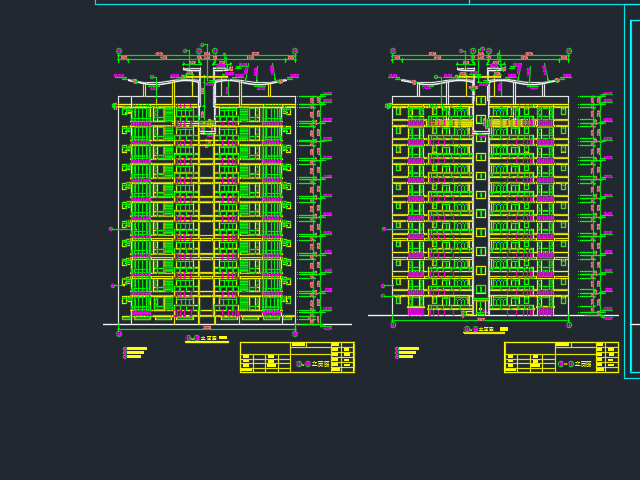Click the top-right axis bubble of left elevation
640x480 pixels.
point(295,51)
